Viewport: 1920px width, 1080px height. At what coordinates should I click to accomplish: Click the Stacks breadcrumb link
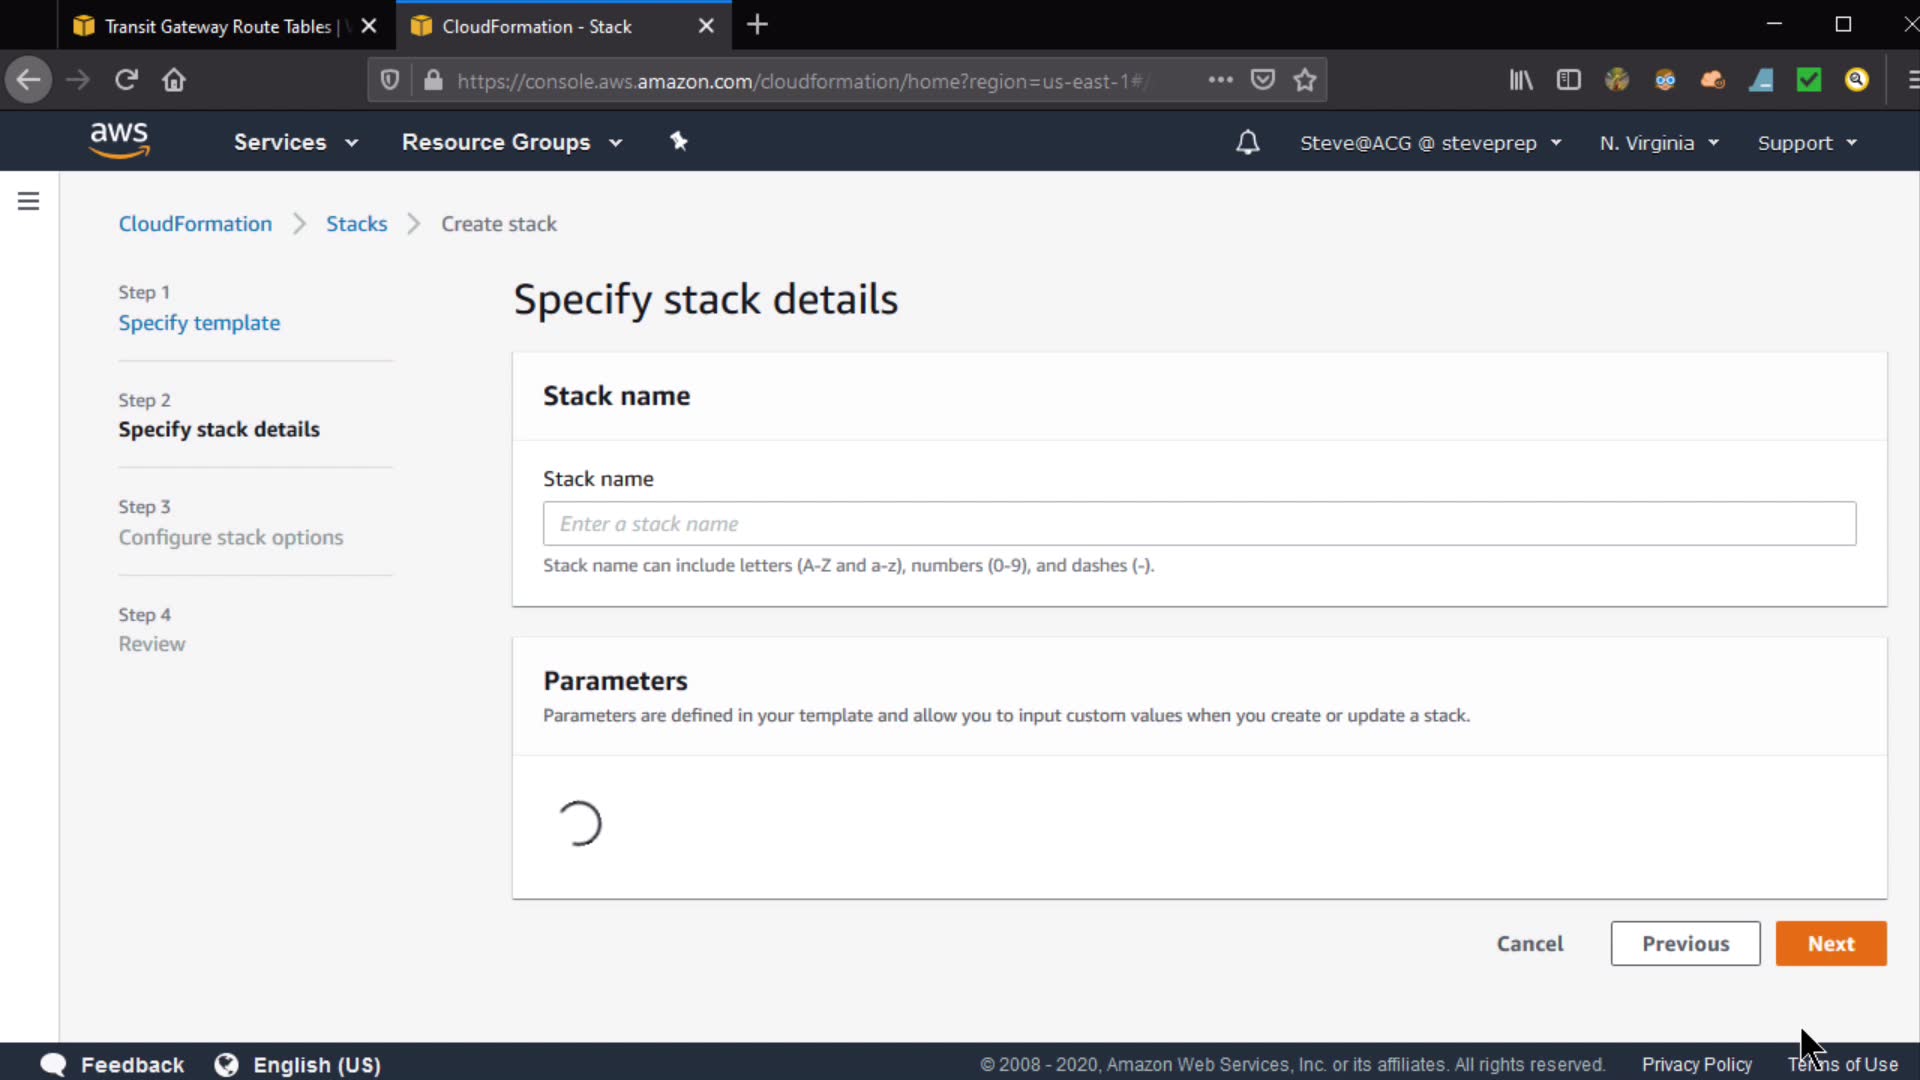pos(356,224)
